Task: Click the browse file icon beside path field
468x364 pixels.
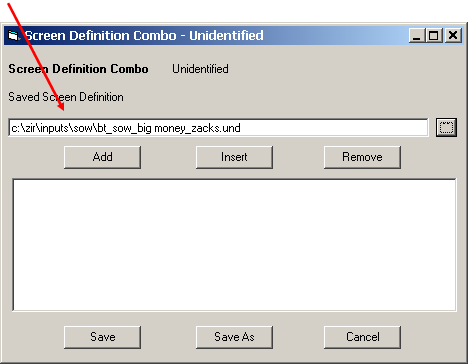Action: point(446,127)
